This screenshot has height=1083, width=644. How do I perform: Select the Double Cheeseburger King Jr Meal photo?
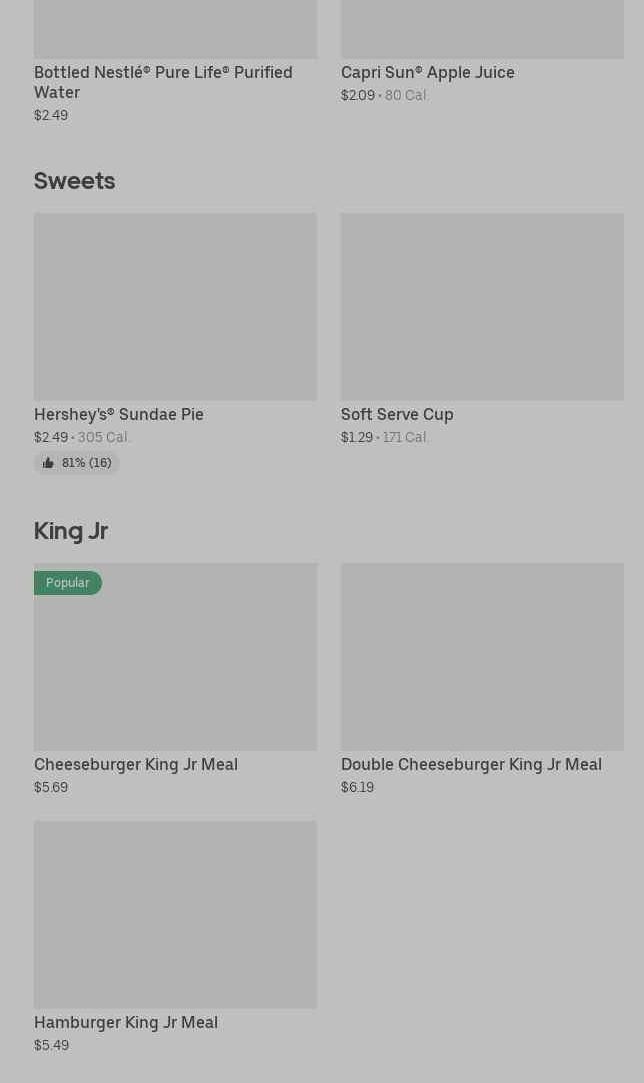[x=482, y=656]
